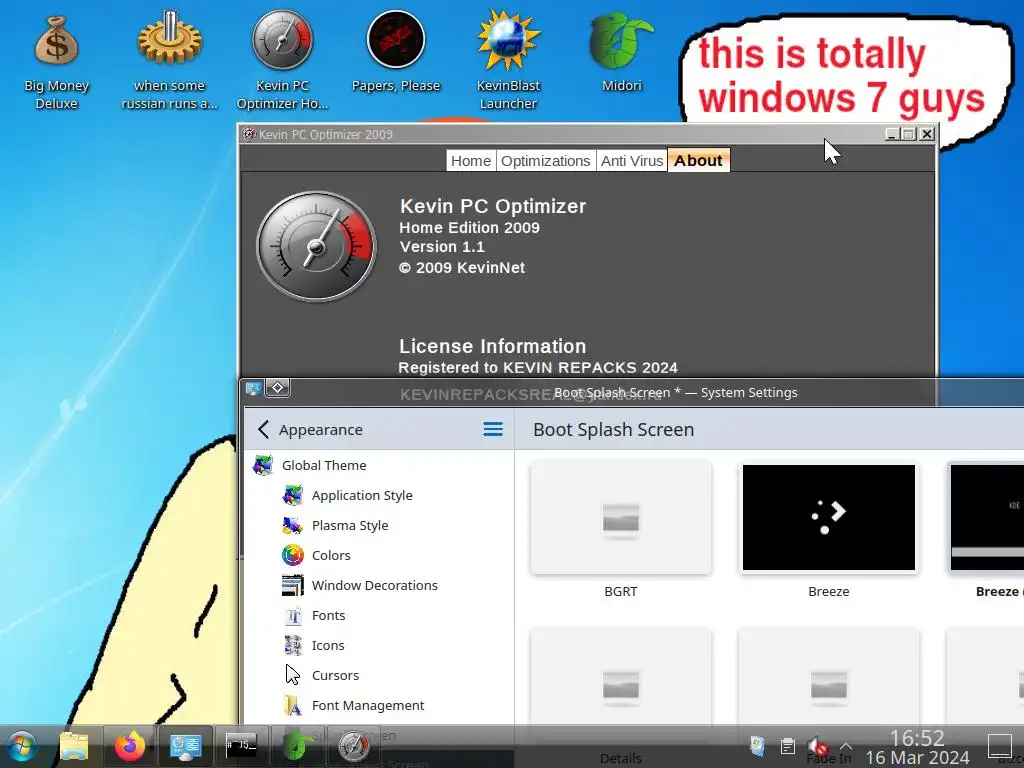Click the flag tray icon

(x=758, y=746)
